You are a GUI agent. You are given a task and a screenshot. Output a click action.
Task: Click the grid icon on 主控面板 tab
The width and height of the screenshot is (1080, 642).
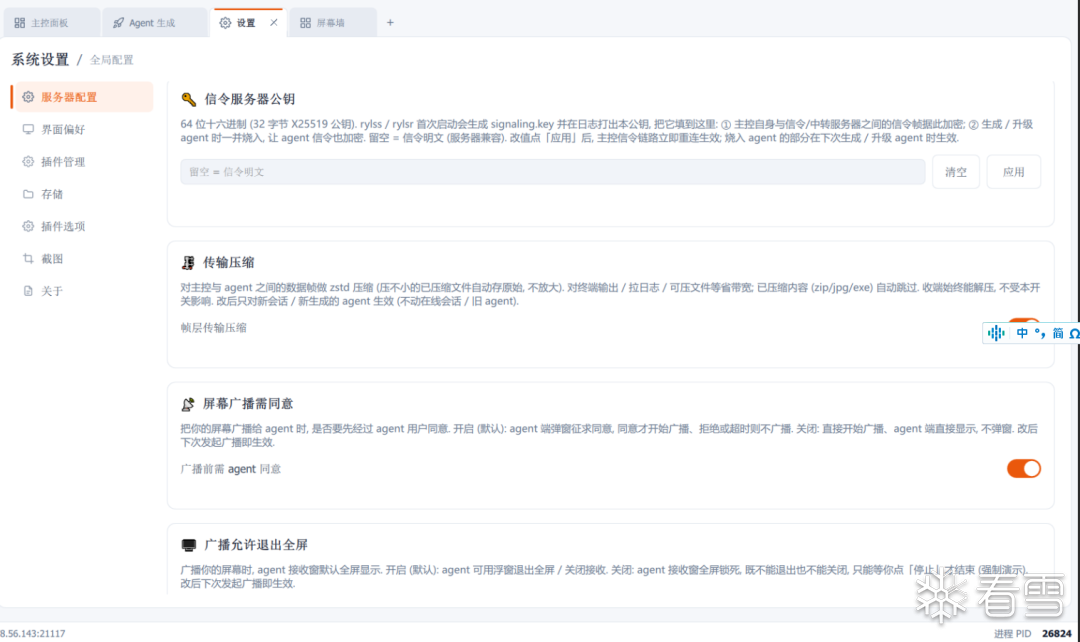point(20,23)
